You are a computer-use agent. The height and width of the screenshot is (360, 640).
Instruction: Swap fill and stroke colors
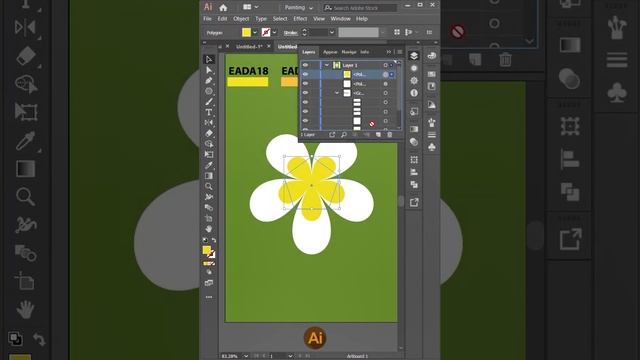(214, 240)
